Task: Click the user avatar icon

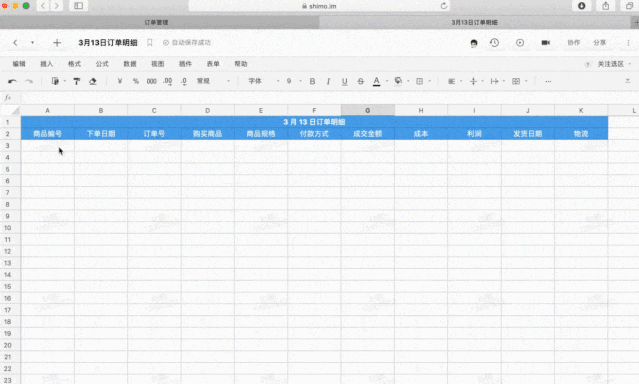Action: (474, 43)
